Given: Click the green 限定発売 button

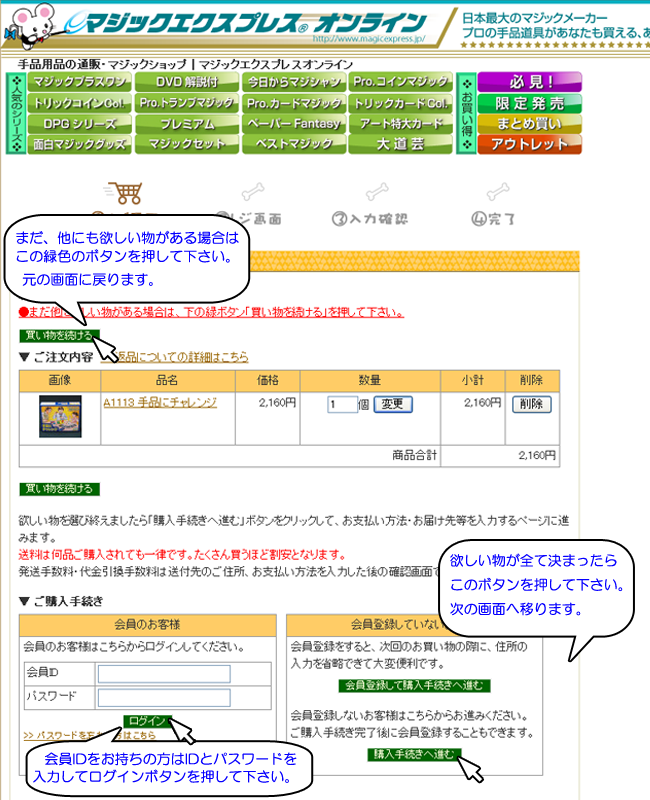Looking at the screenshot, I should click(x=530, y=103).
